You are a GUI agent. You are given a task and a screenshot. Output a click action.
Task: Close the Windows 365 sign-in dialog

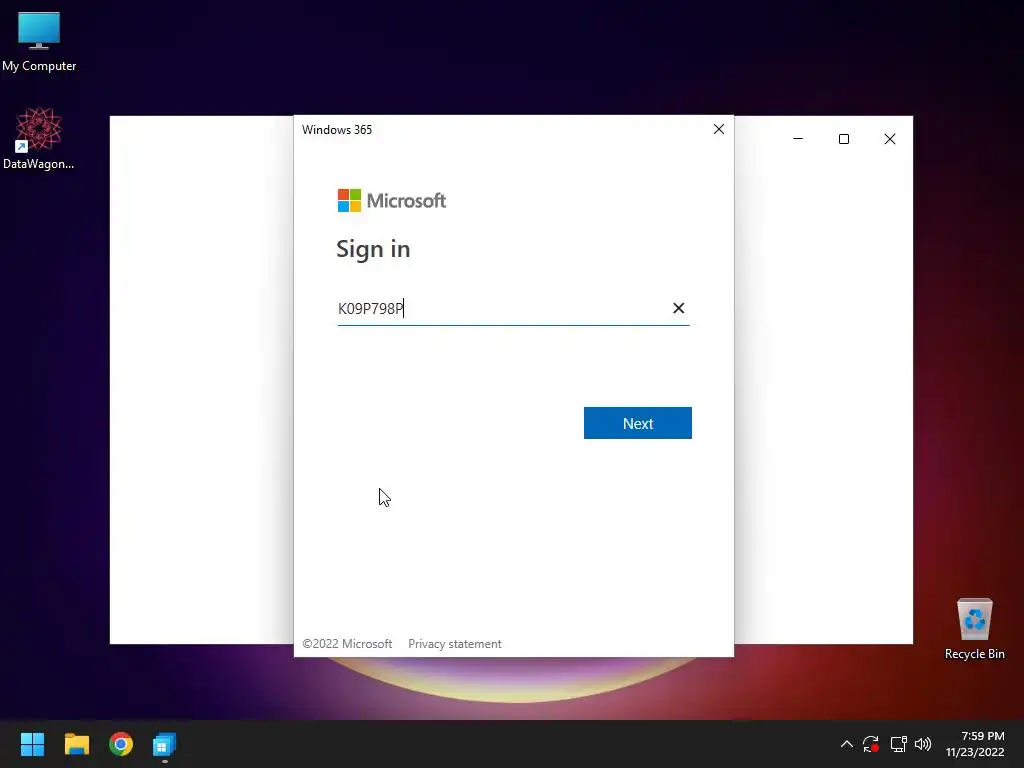[x=719, y=129]
